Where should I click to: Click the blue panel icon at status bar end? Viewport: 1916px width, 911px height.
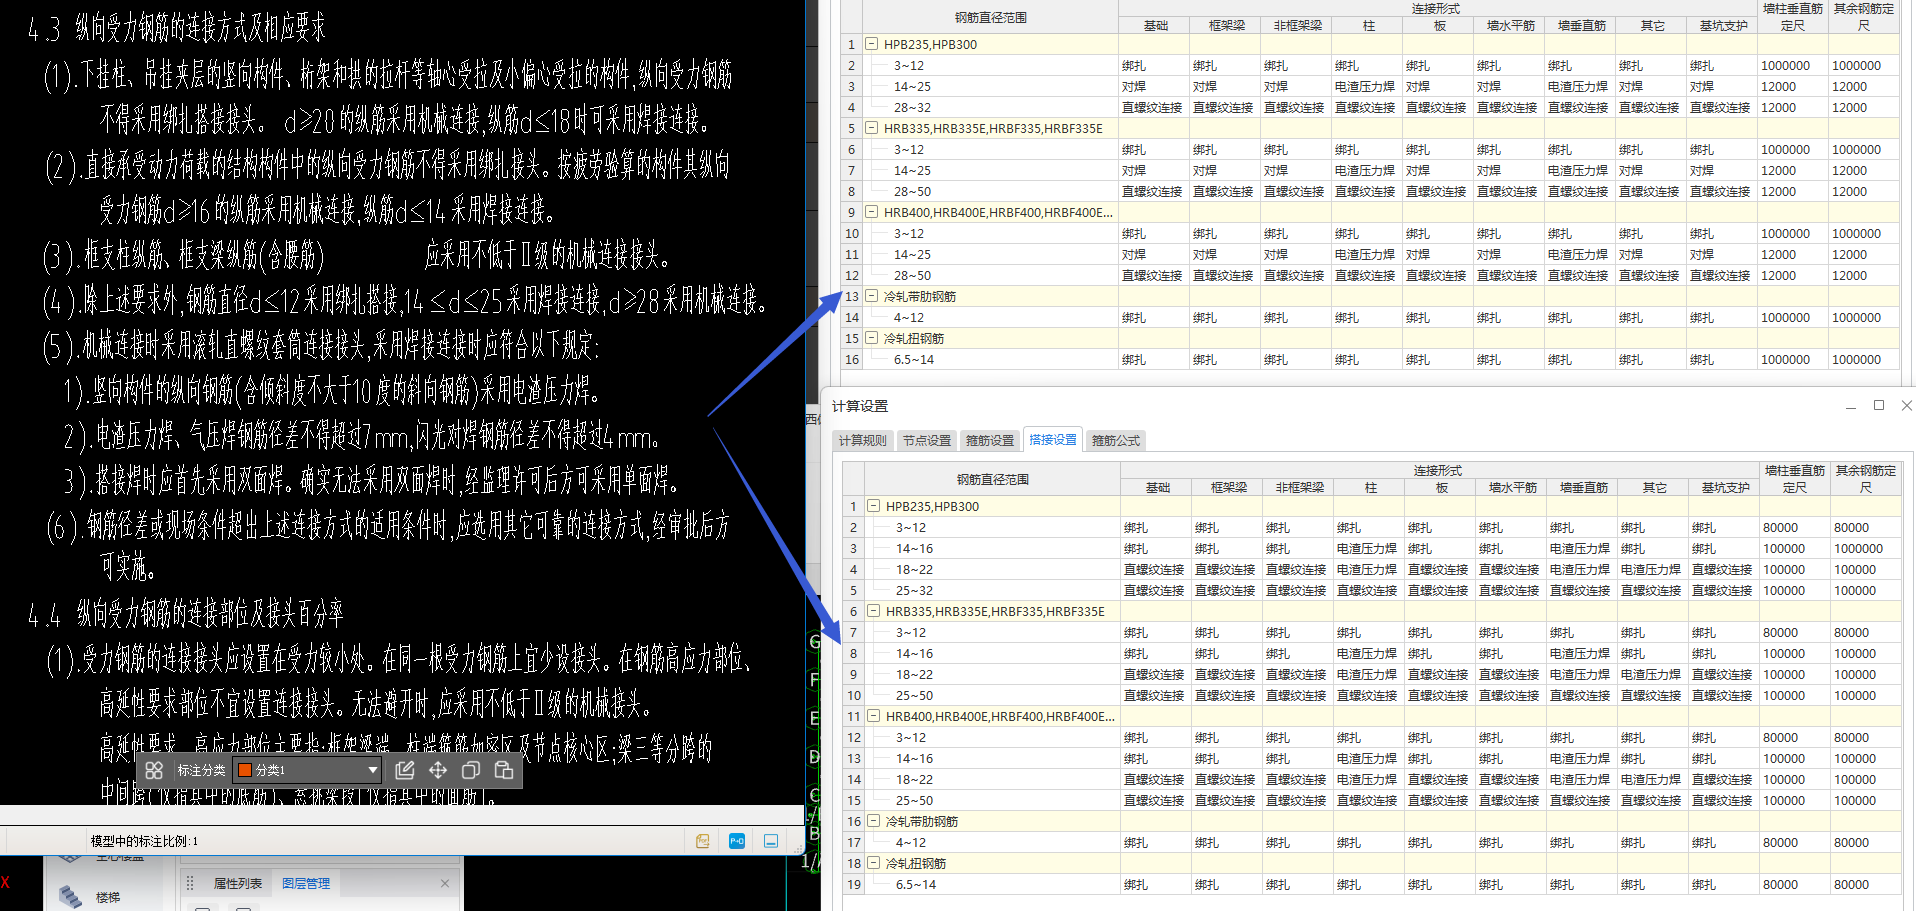click(x=771, y=841)
